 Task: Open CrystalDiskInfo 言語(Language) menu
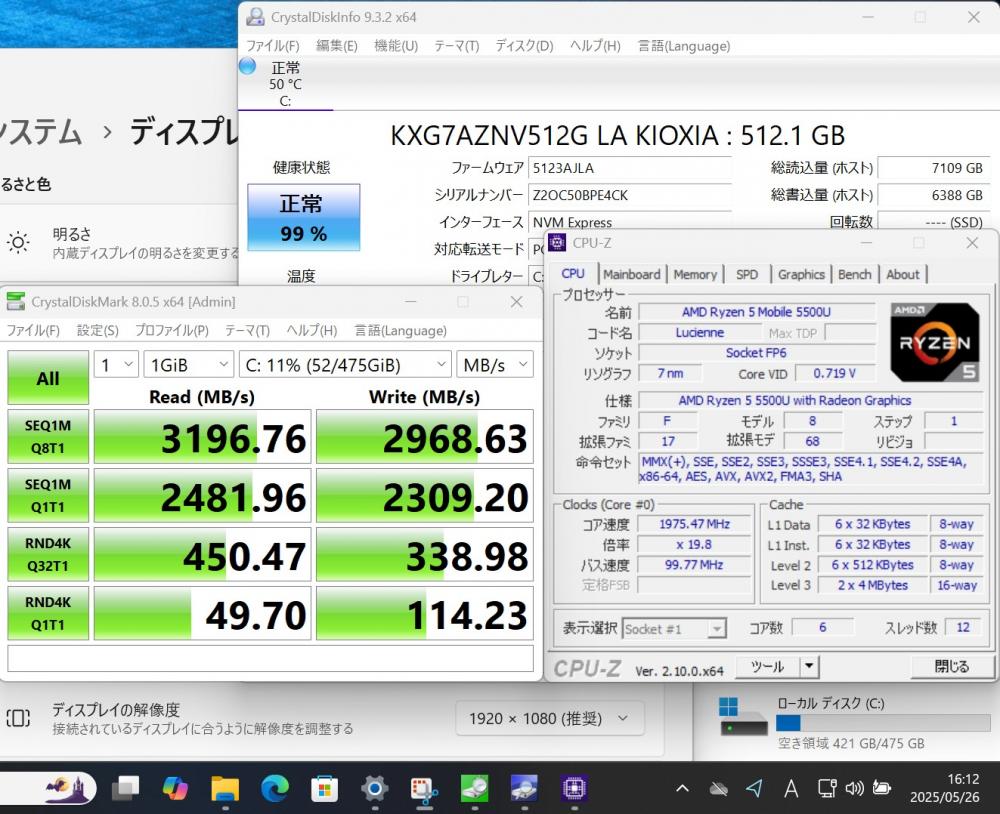(x=684, y=46)
